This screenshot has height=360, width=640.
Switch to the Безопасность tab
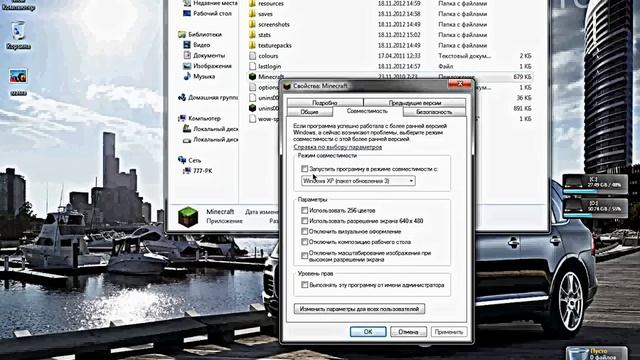coord(434,112)
